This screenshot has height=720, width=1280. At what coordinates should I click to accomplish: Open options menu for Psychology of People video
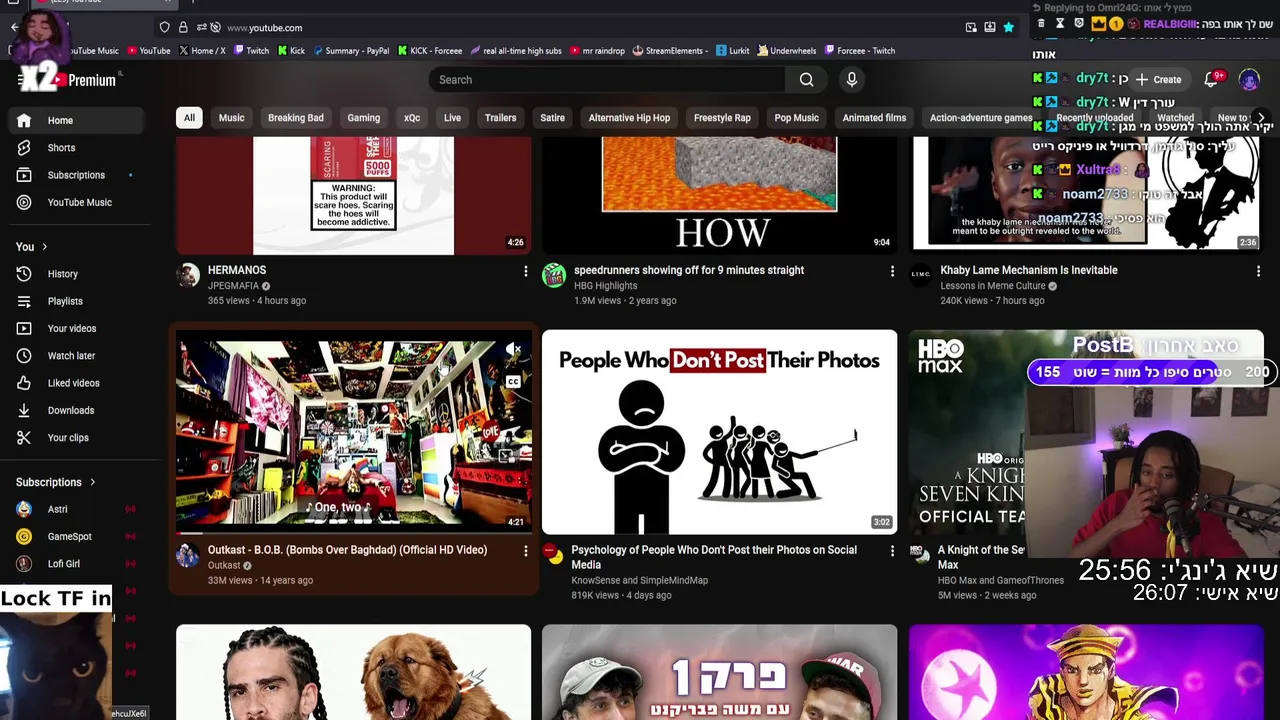pos(892,551)
